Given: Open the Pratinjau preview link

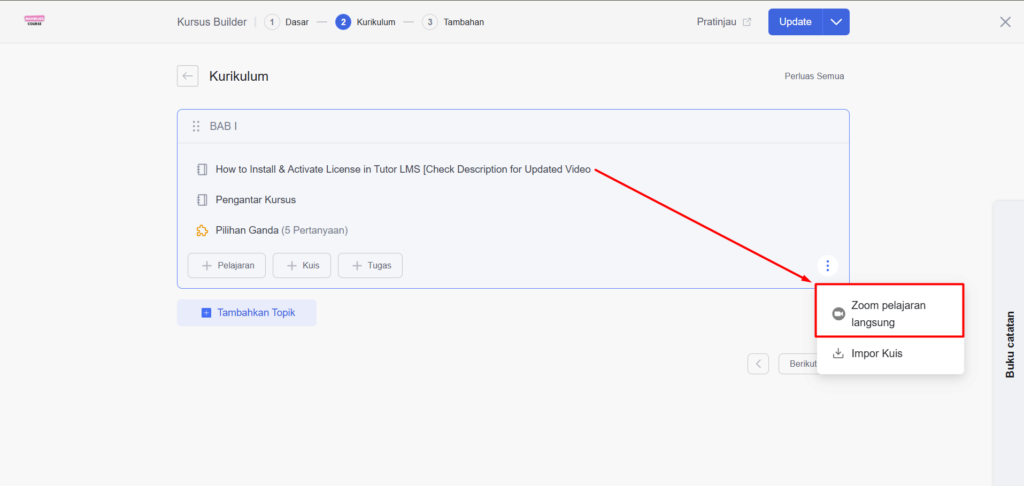Looking at the screenshot, I should click(724, 22).
